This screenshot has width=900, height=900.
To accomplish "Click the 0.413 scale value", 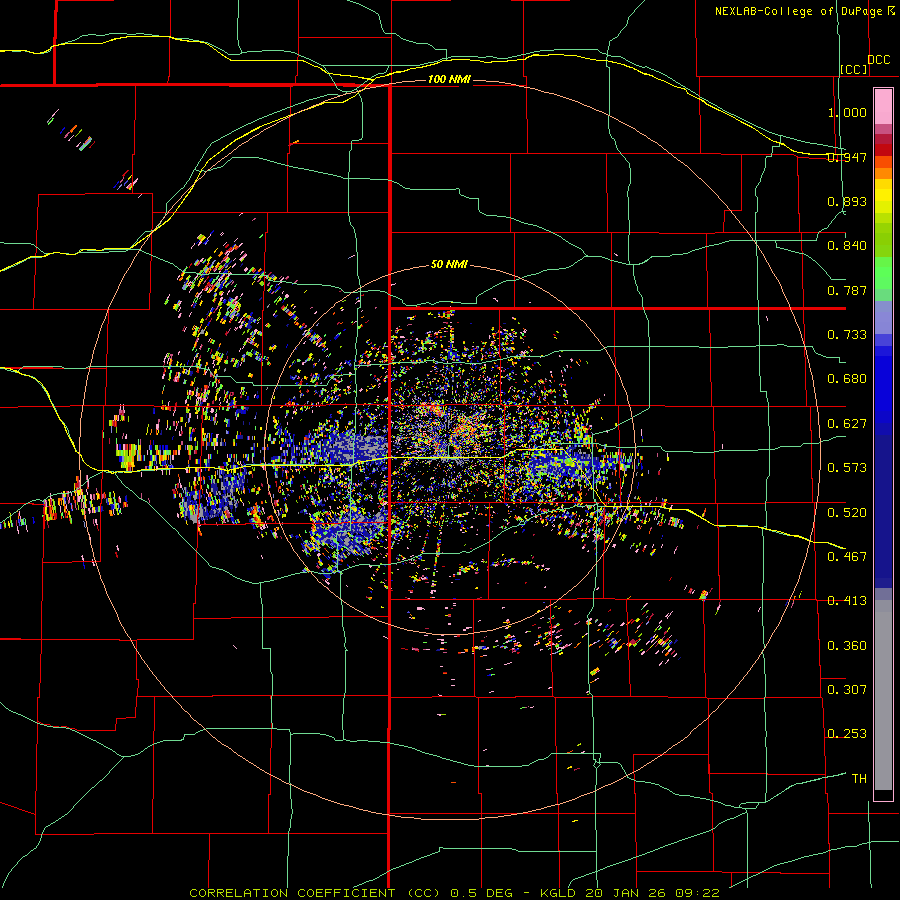I will 847,601.
